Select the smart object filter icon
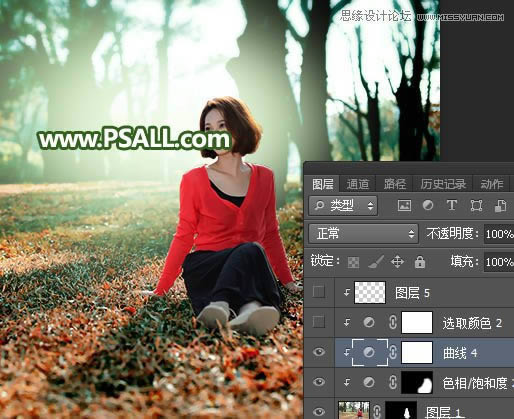The width and height of the screenshot is (514, 419). tap(500, 206)
